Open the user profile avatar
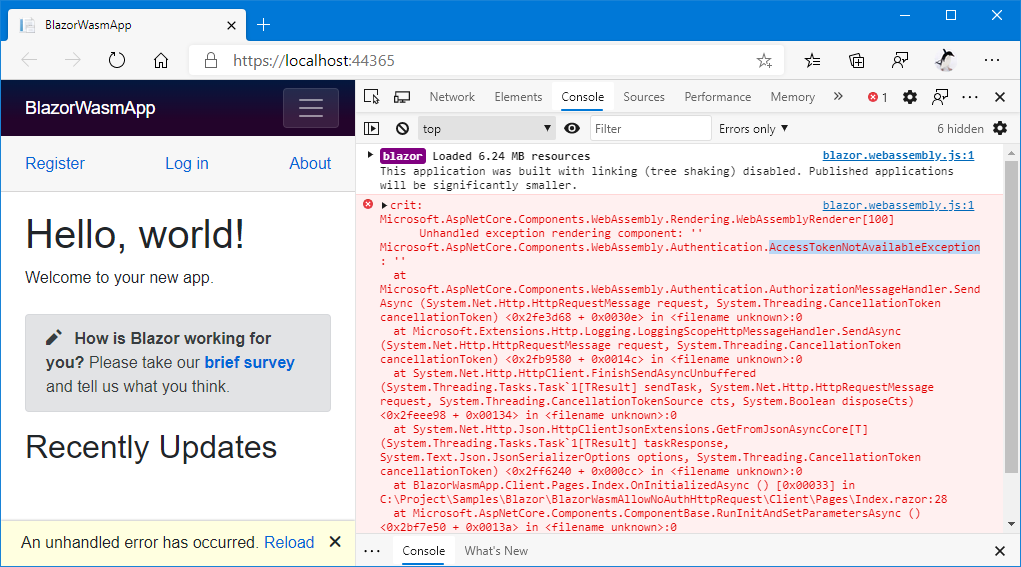The image size is (1021, 567). pyautogui.click(x=945, y=61)
